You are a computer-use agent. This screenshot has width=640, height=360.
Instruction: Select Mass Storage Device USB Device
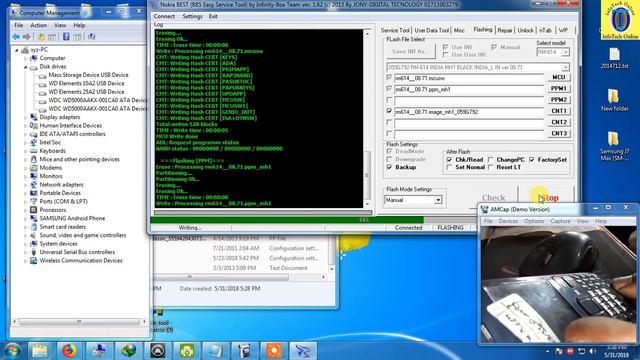[88, 75]
